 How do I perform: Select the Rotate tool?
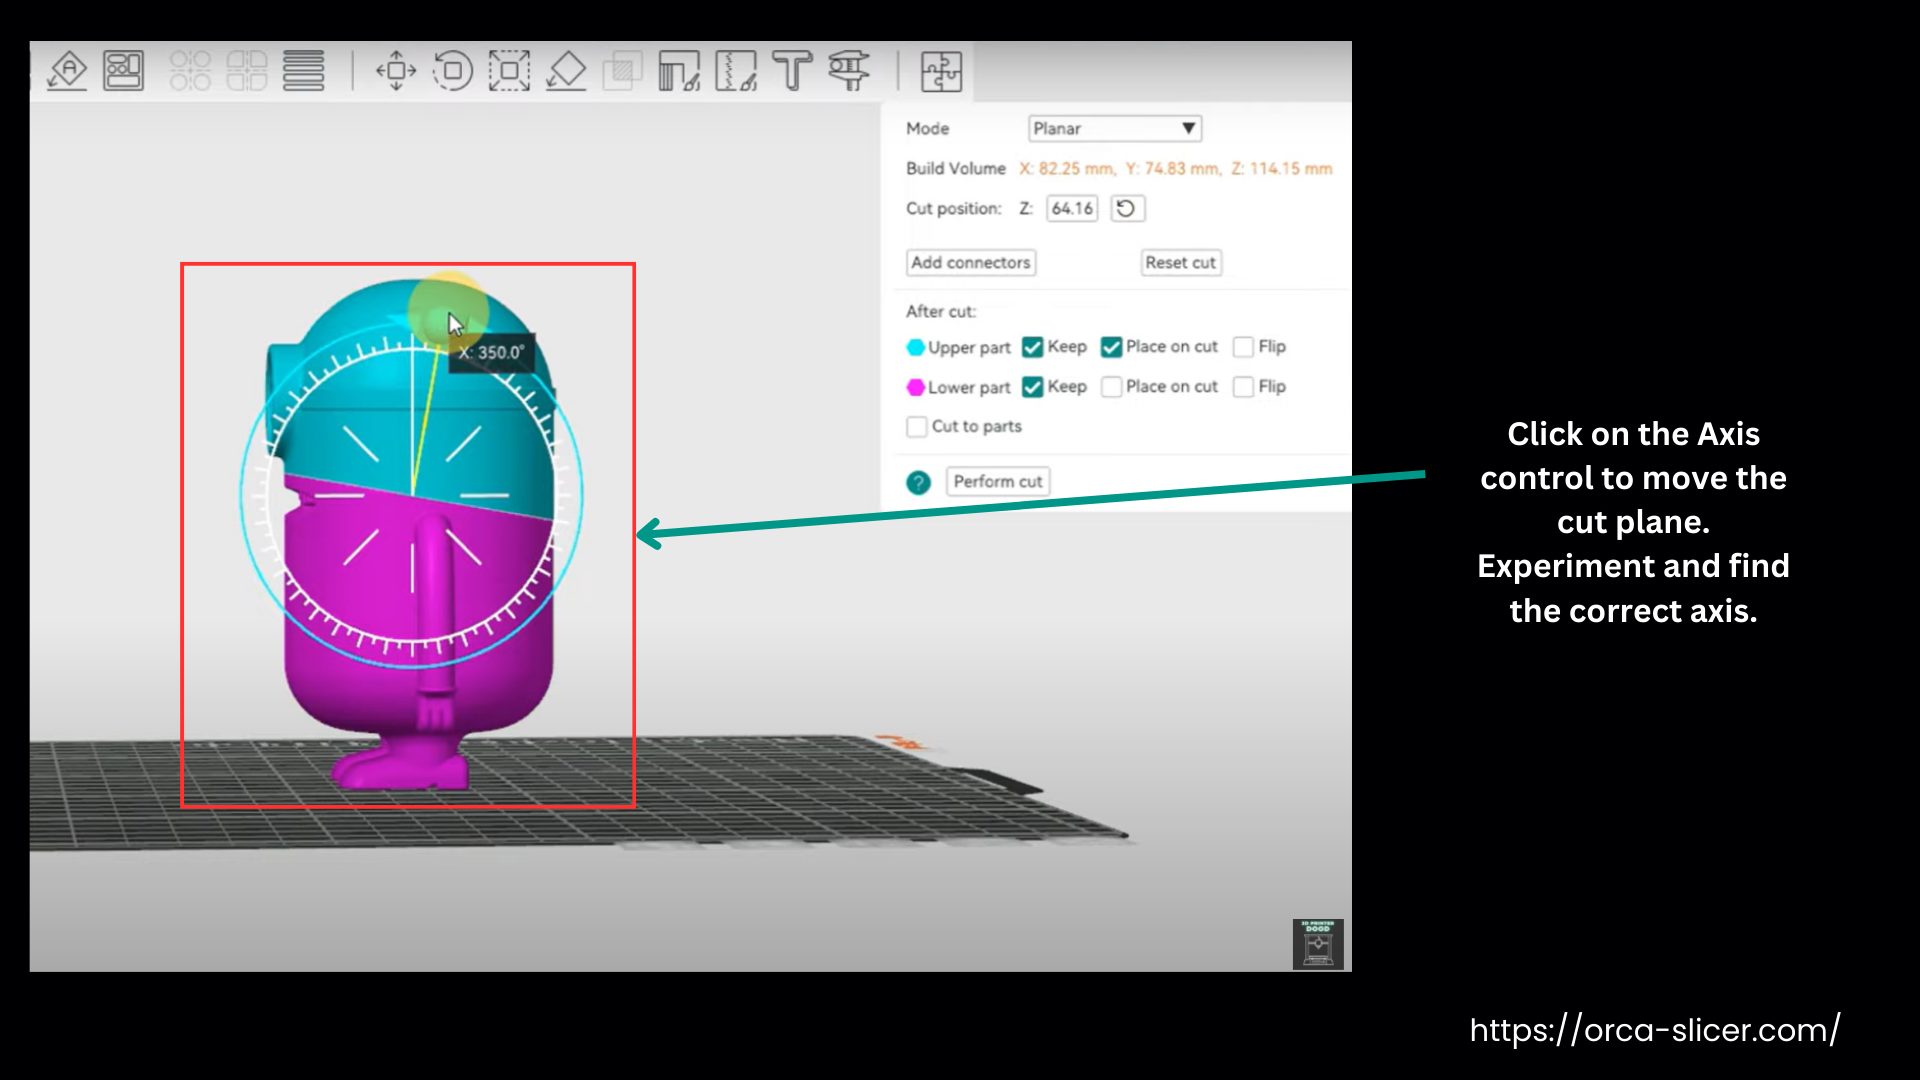click(453, 71)
